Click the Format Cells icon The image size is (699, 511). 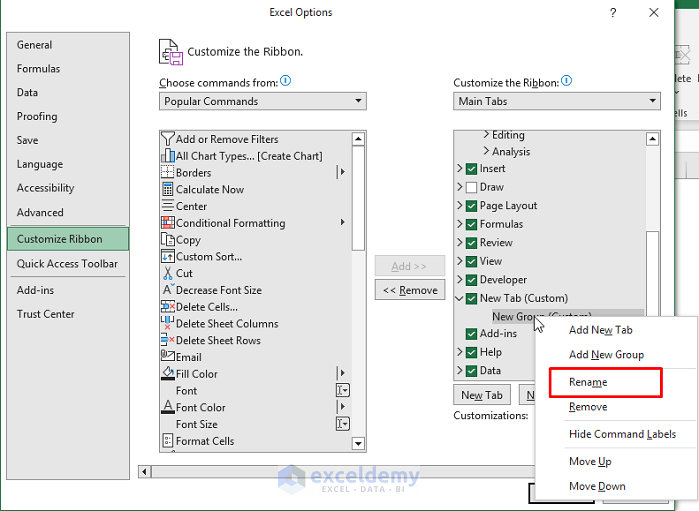[x=167, y=441]
